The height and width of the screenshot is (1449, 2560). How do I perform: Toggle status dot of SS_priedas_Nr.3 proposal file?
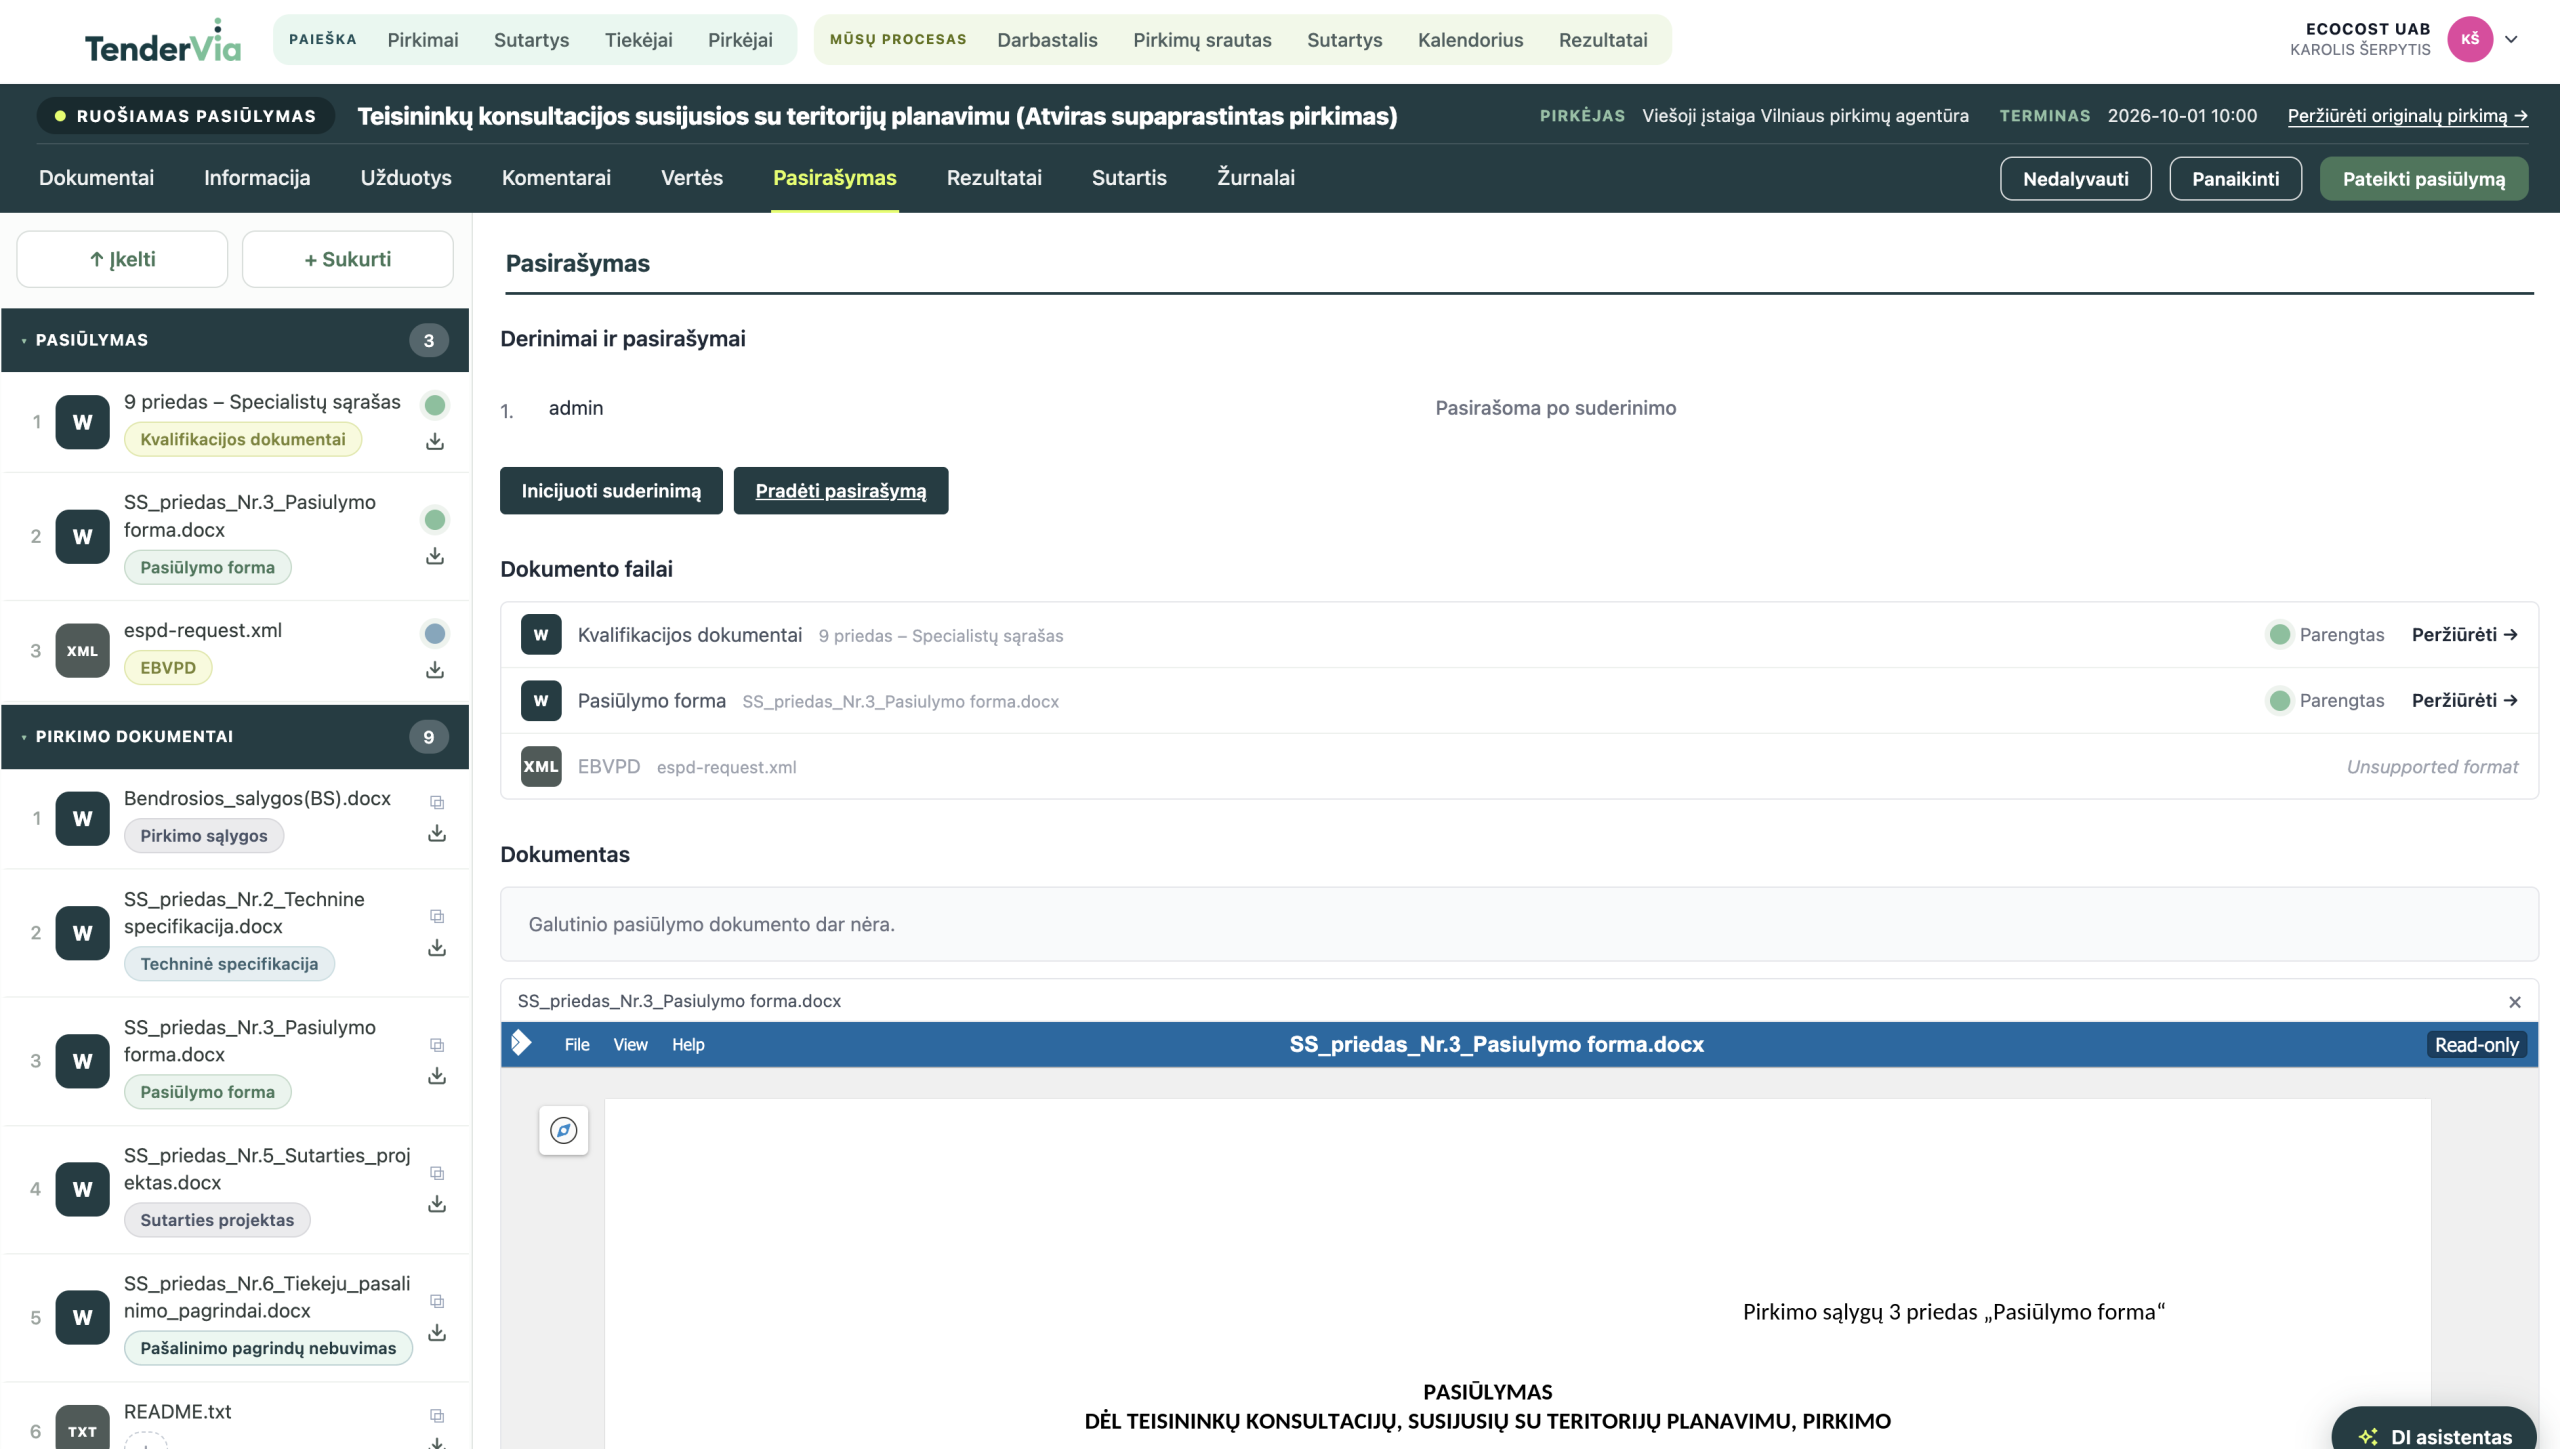435,519
